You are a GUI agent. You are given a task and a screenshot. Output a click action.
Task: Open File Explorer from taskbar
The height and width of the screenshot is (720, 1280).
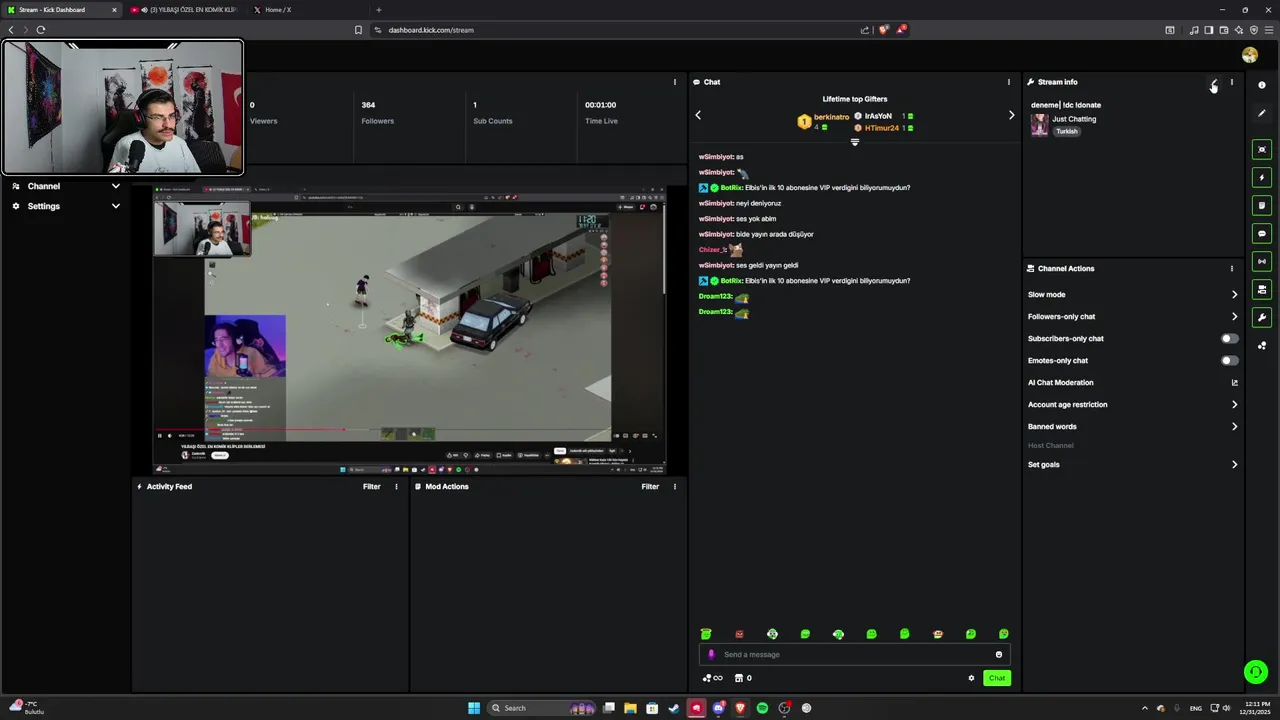630,708
